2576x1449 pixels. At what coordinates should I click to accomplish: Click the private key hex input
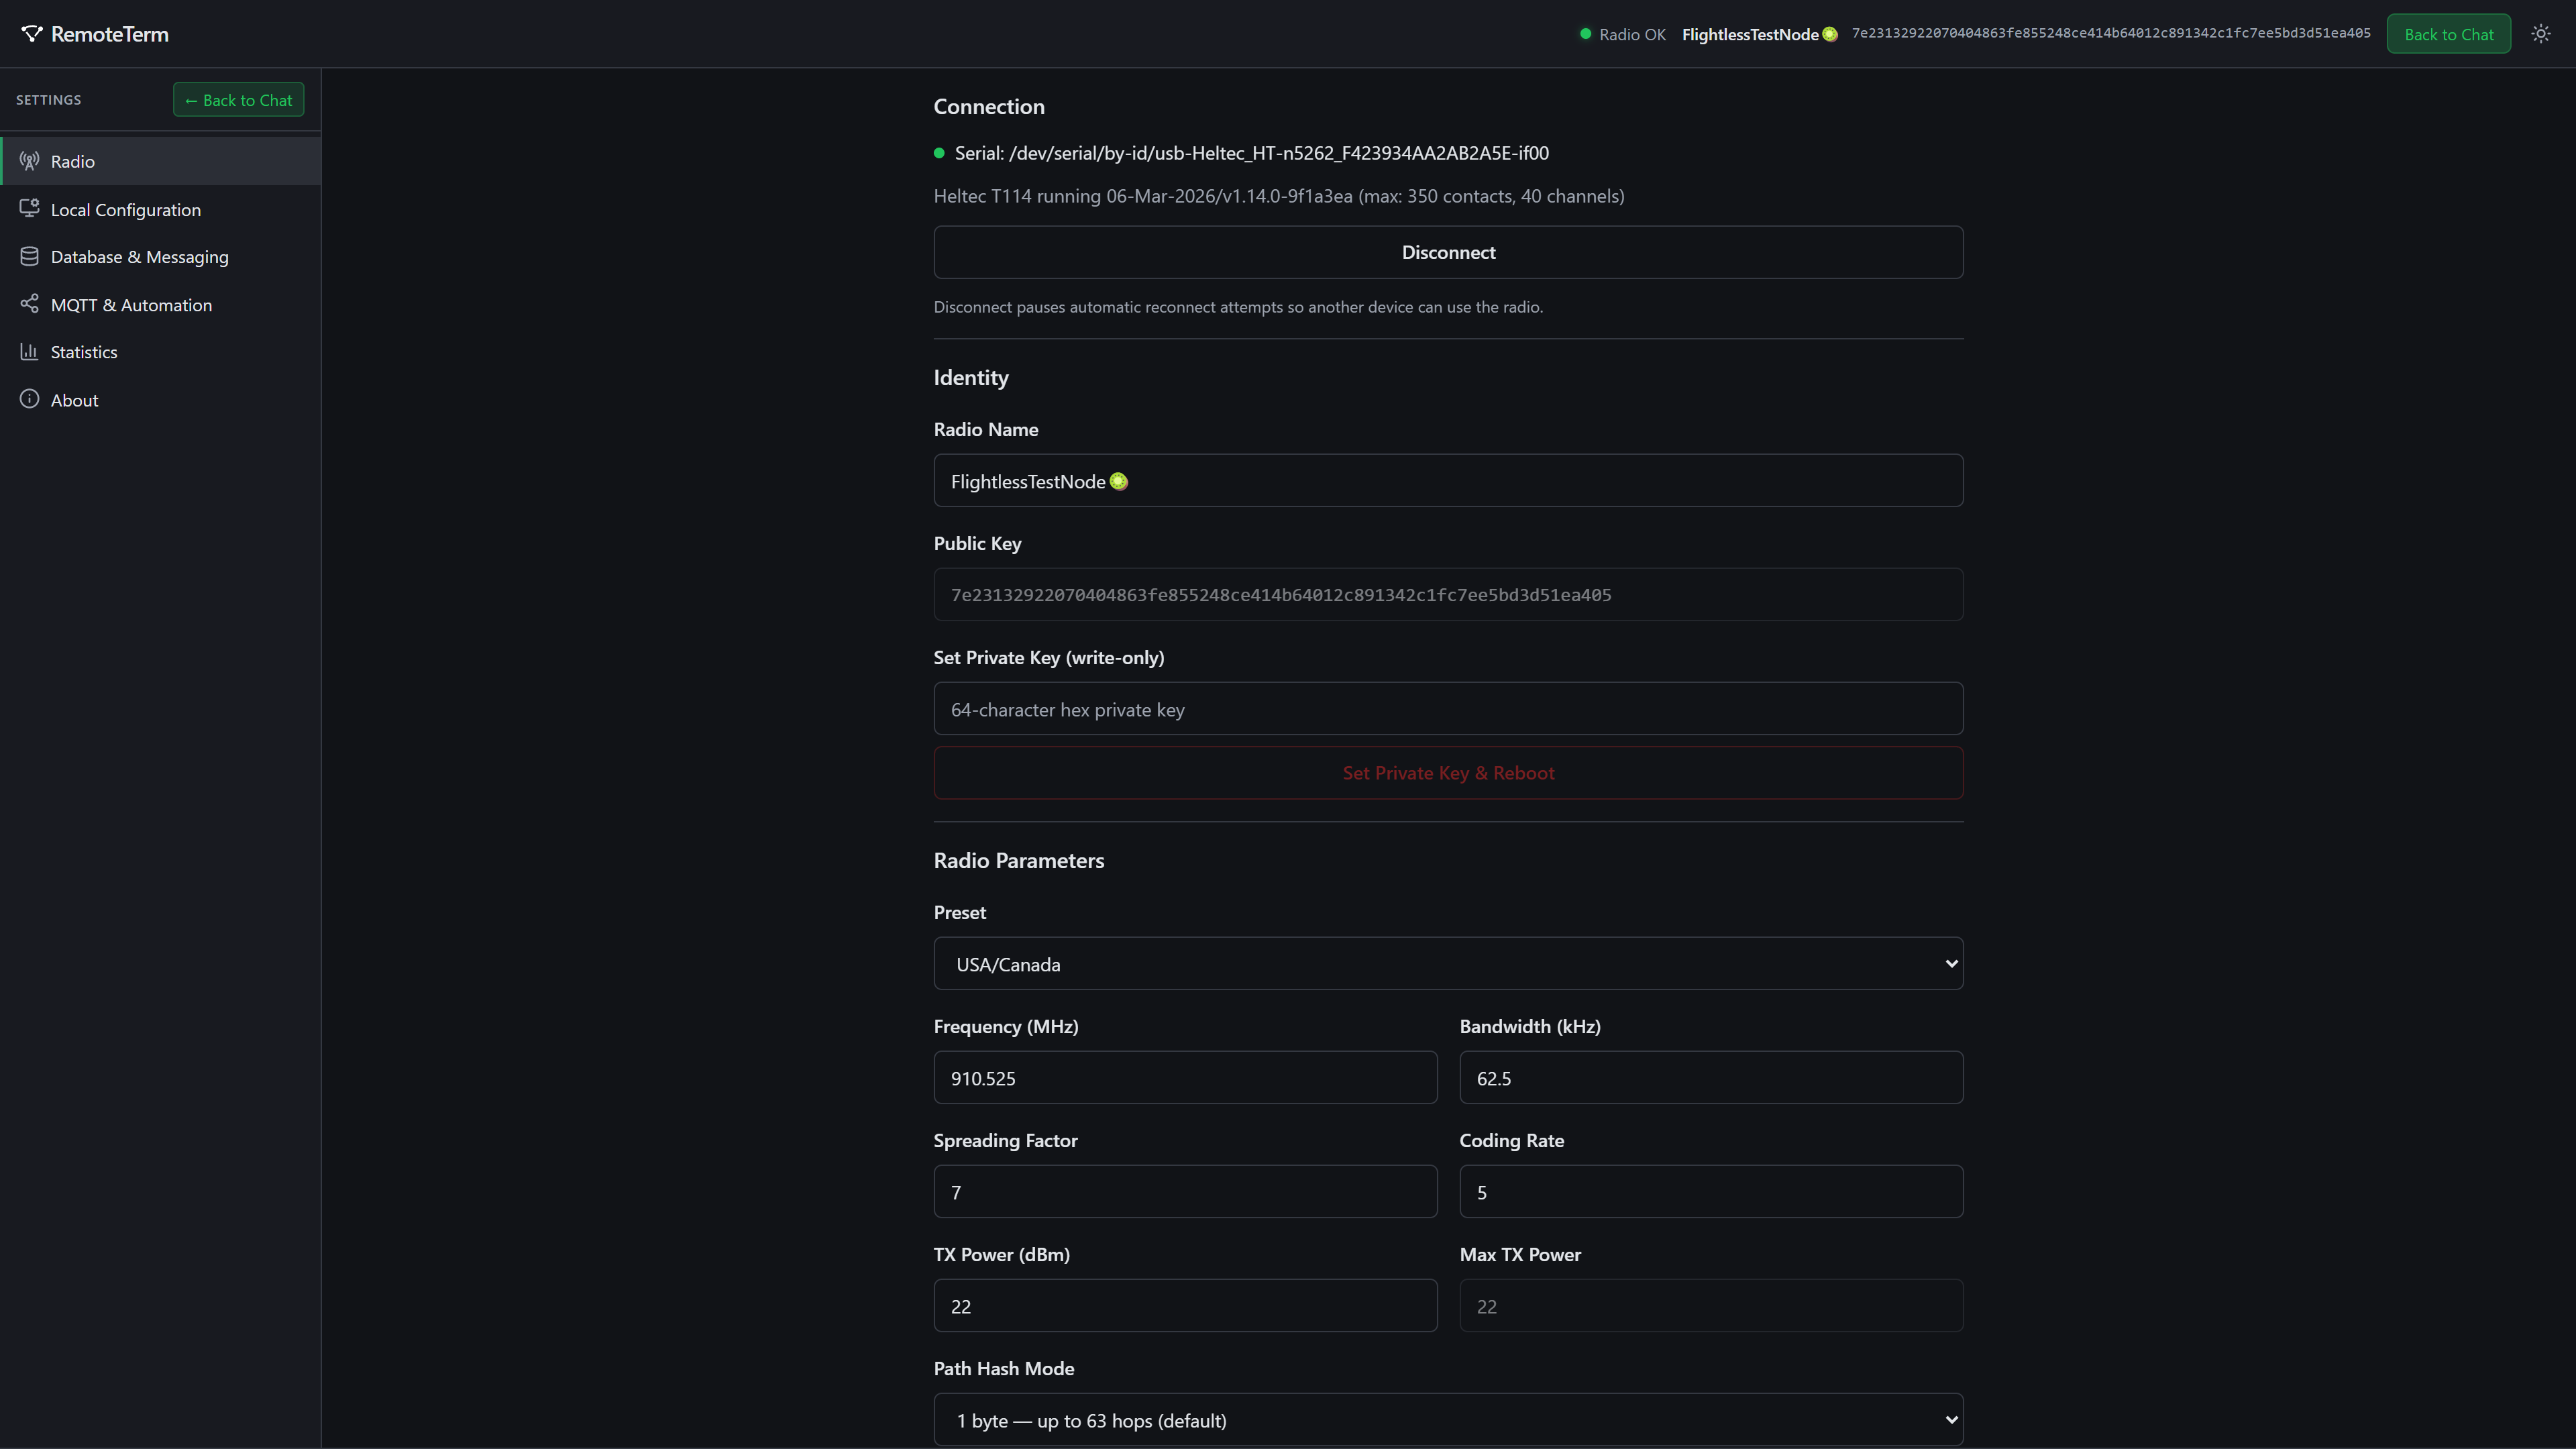1447,709
